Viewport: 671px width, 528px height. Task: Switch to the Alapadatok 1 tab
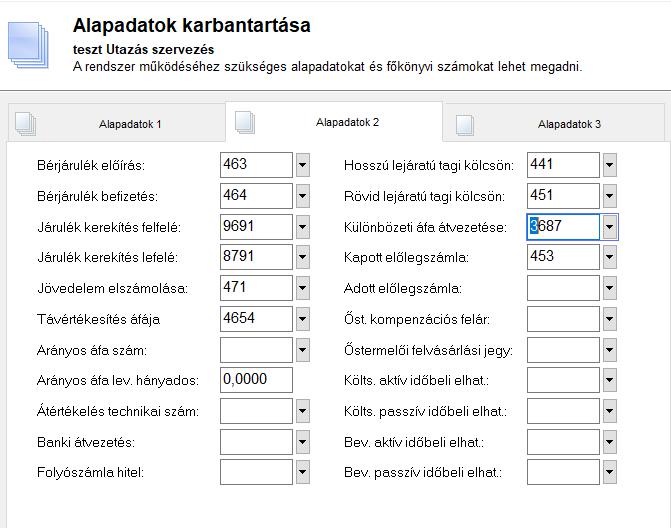coord(130,124)
